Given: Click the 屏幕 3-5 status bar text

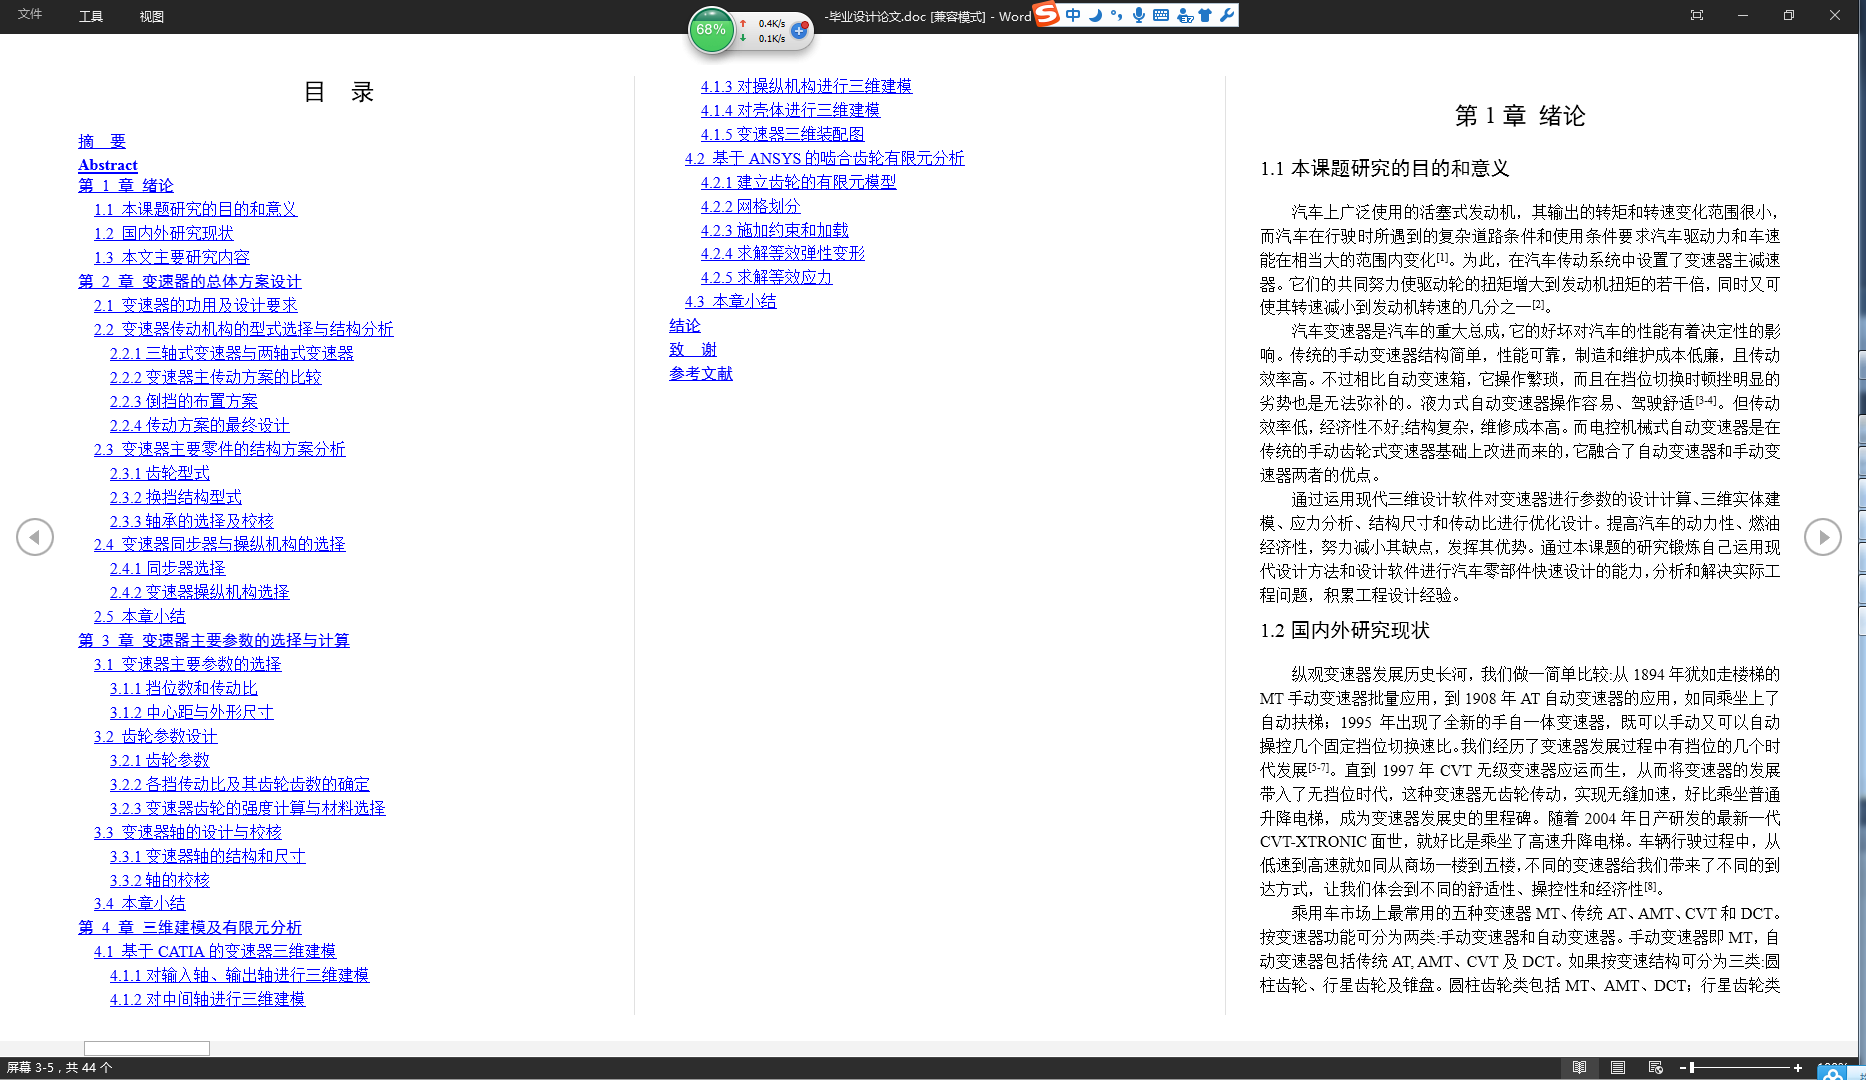Looking at the screenshot, I should [59, 1068].
